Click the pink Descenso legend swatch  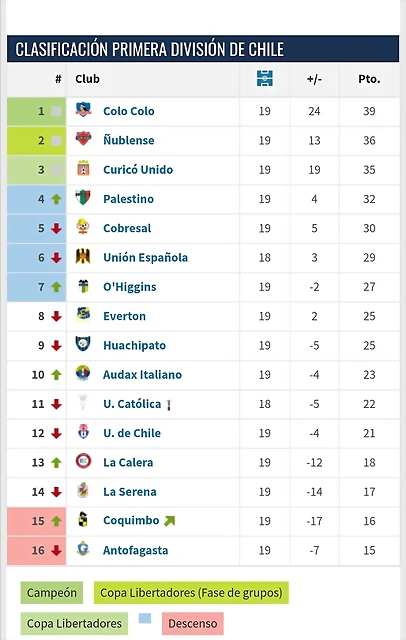(x=193, y=624)
